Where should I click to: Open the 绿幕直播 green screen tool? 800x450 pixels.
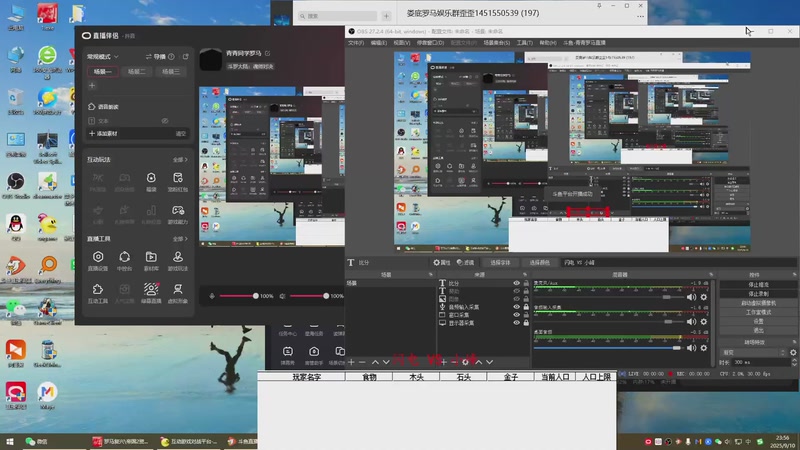(151, 293)
